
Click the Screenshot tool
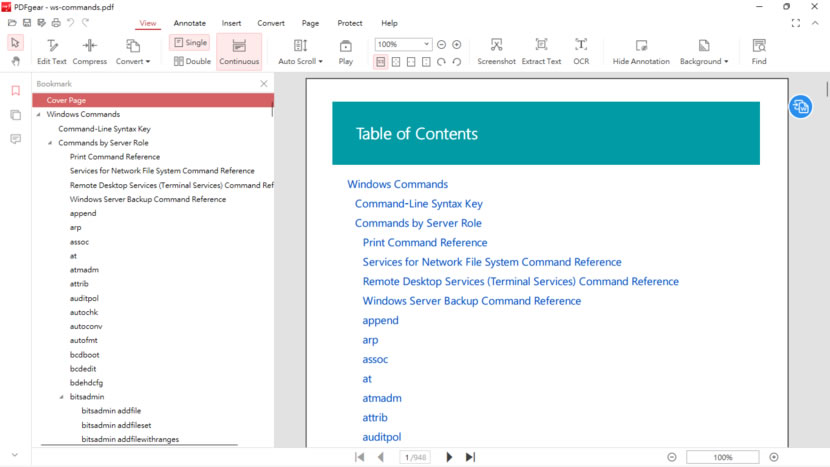497,52
